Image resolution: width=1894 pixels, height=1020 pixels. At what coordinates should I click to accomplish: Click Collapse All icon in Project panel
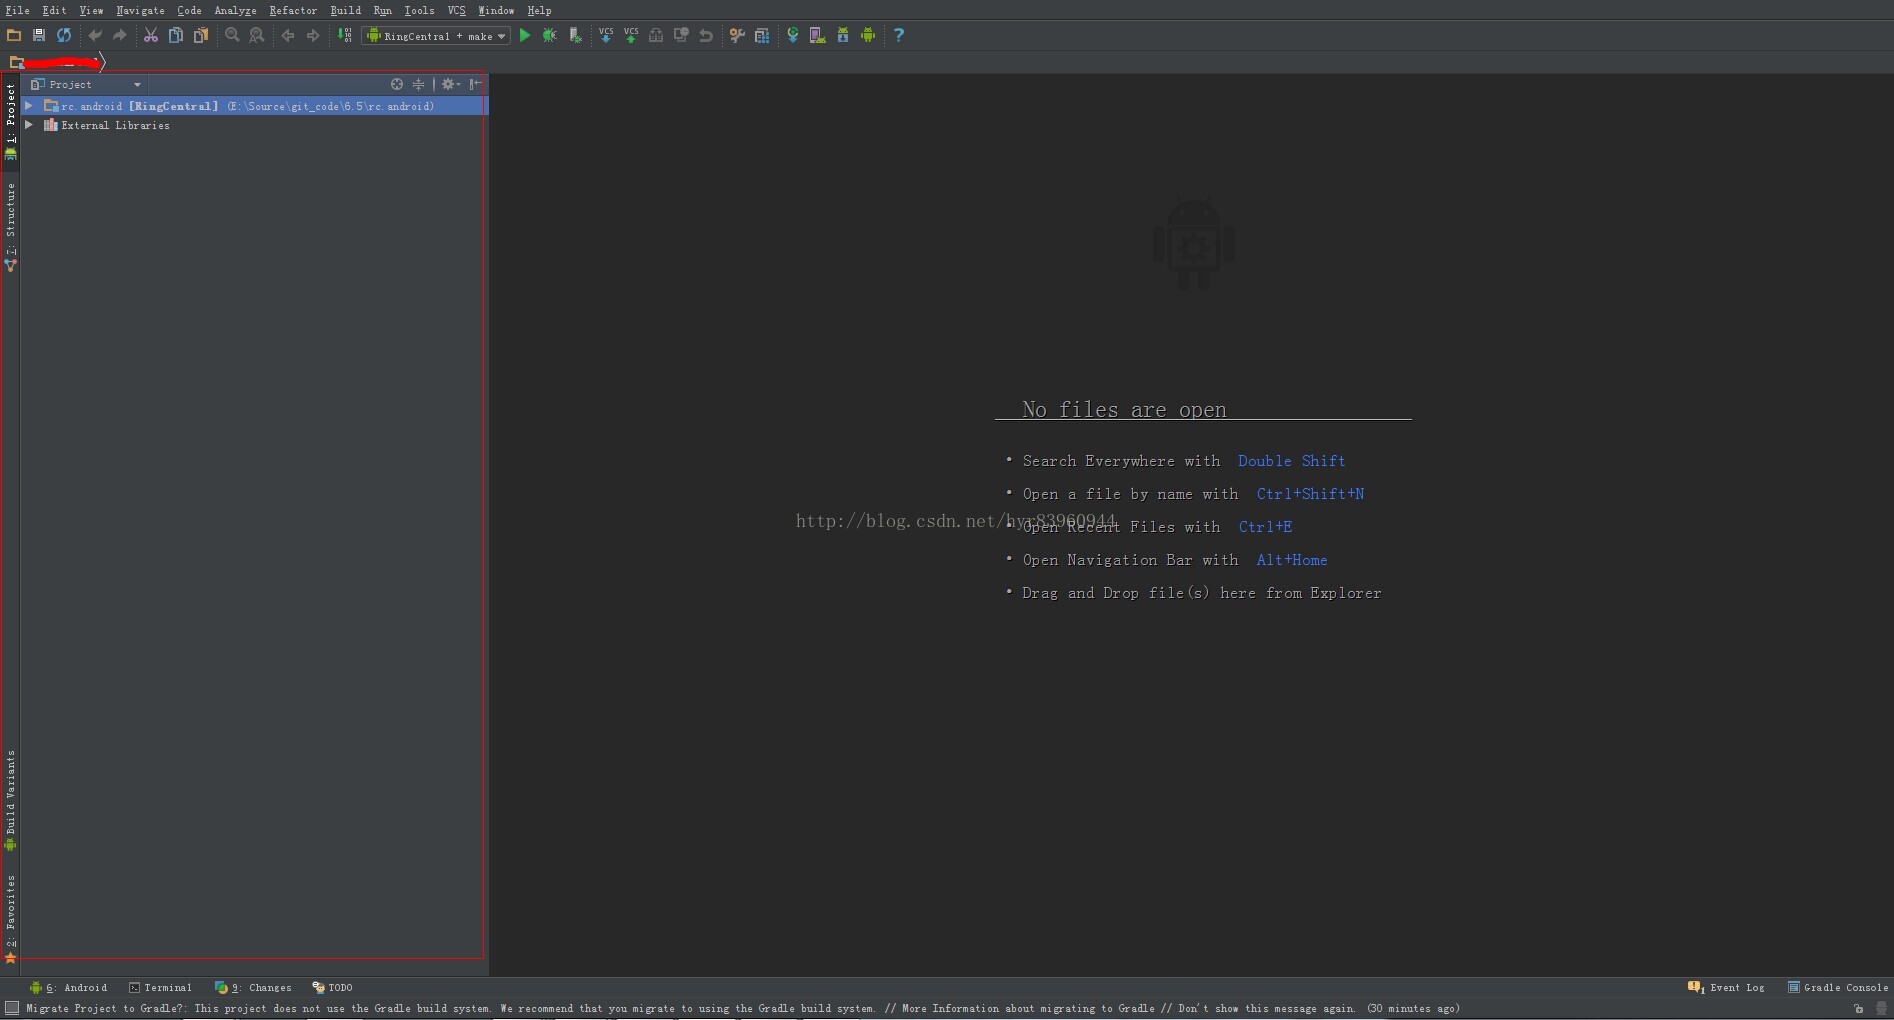click(419, 84)
